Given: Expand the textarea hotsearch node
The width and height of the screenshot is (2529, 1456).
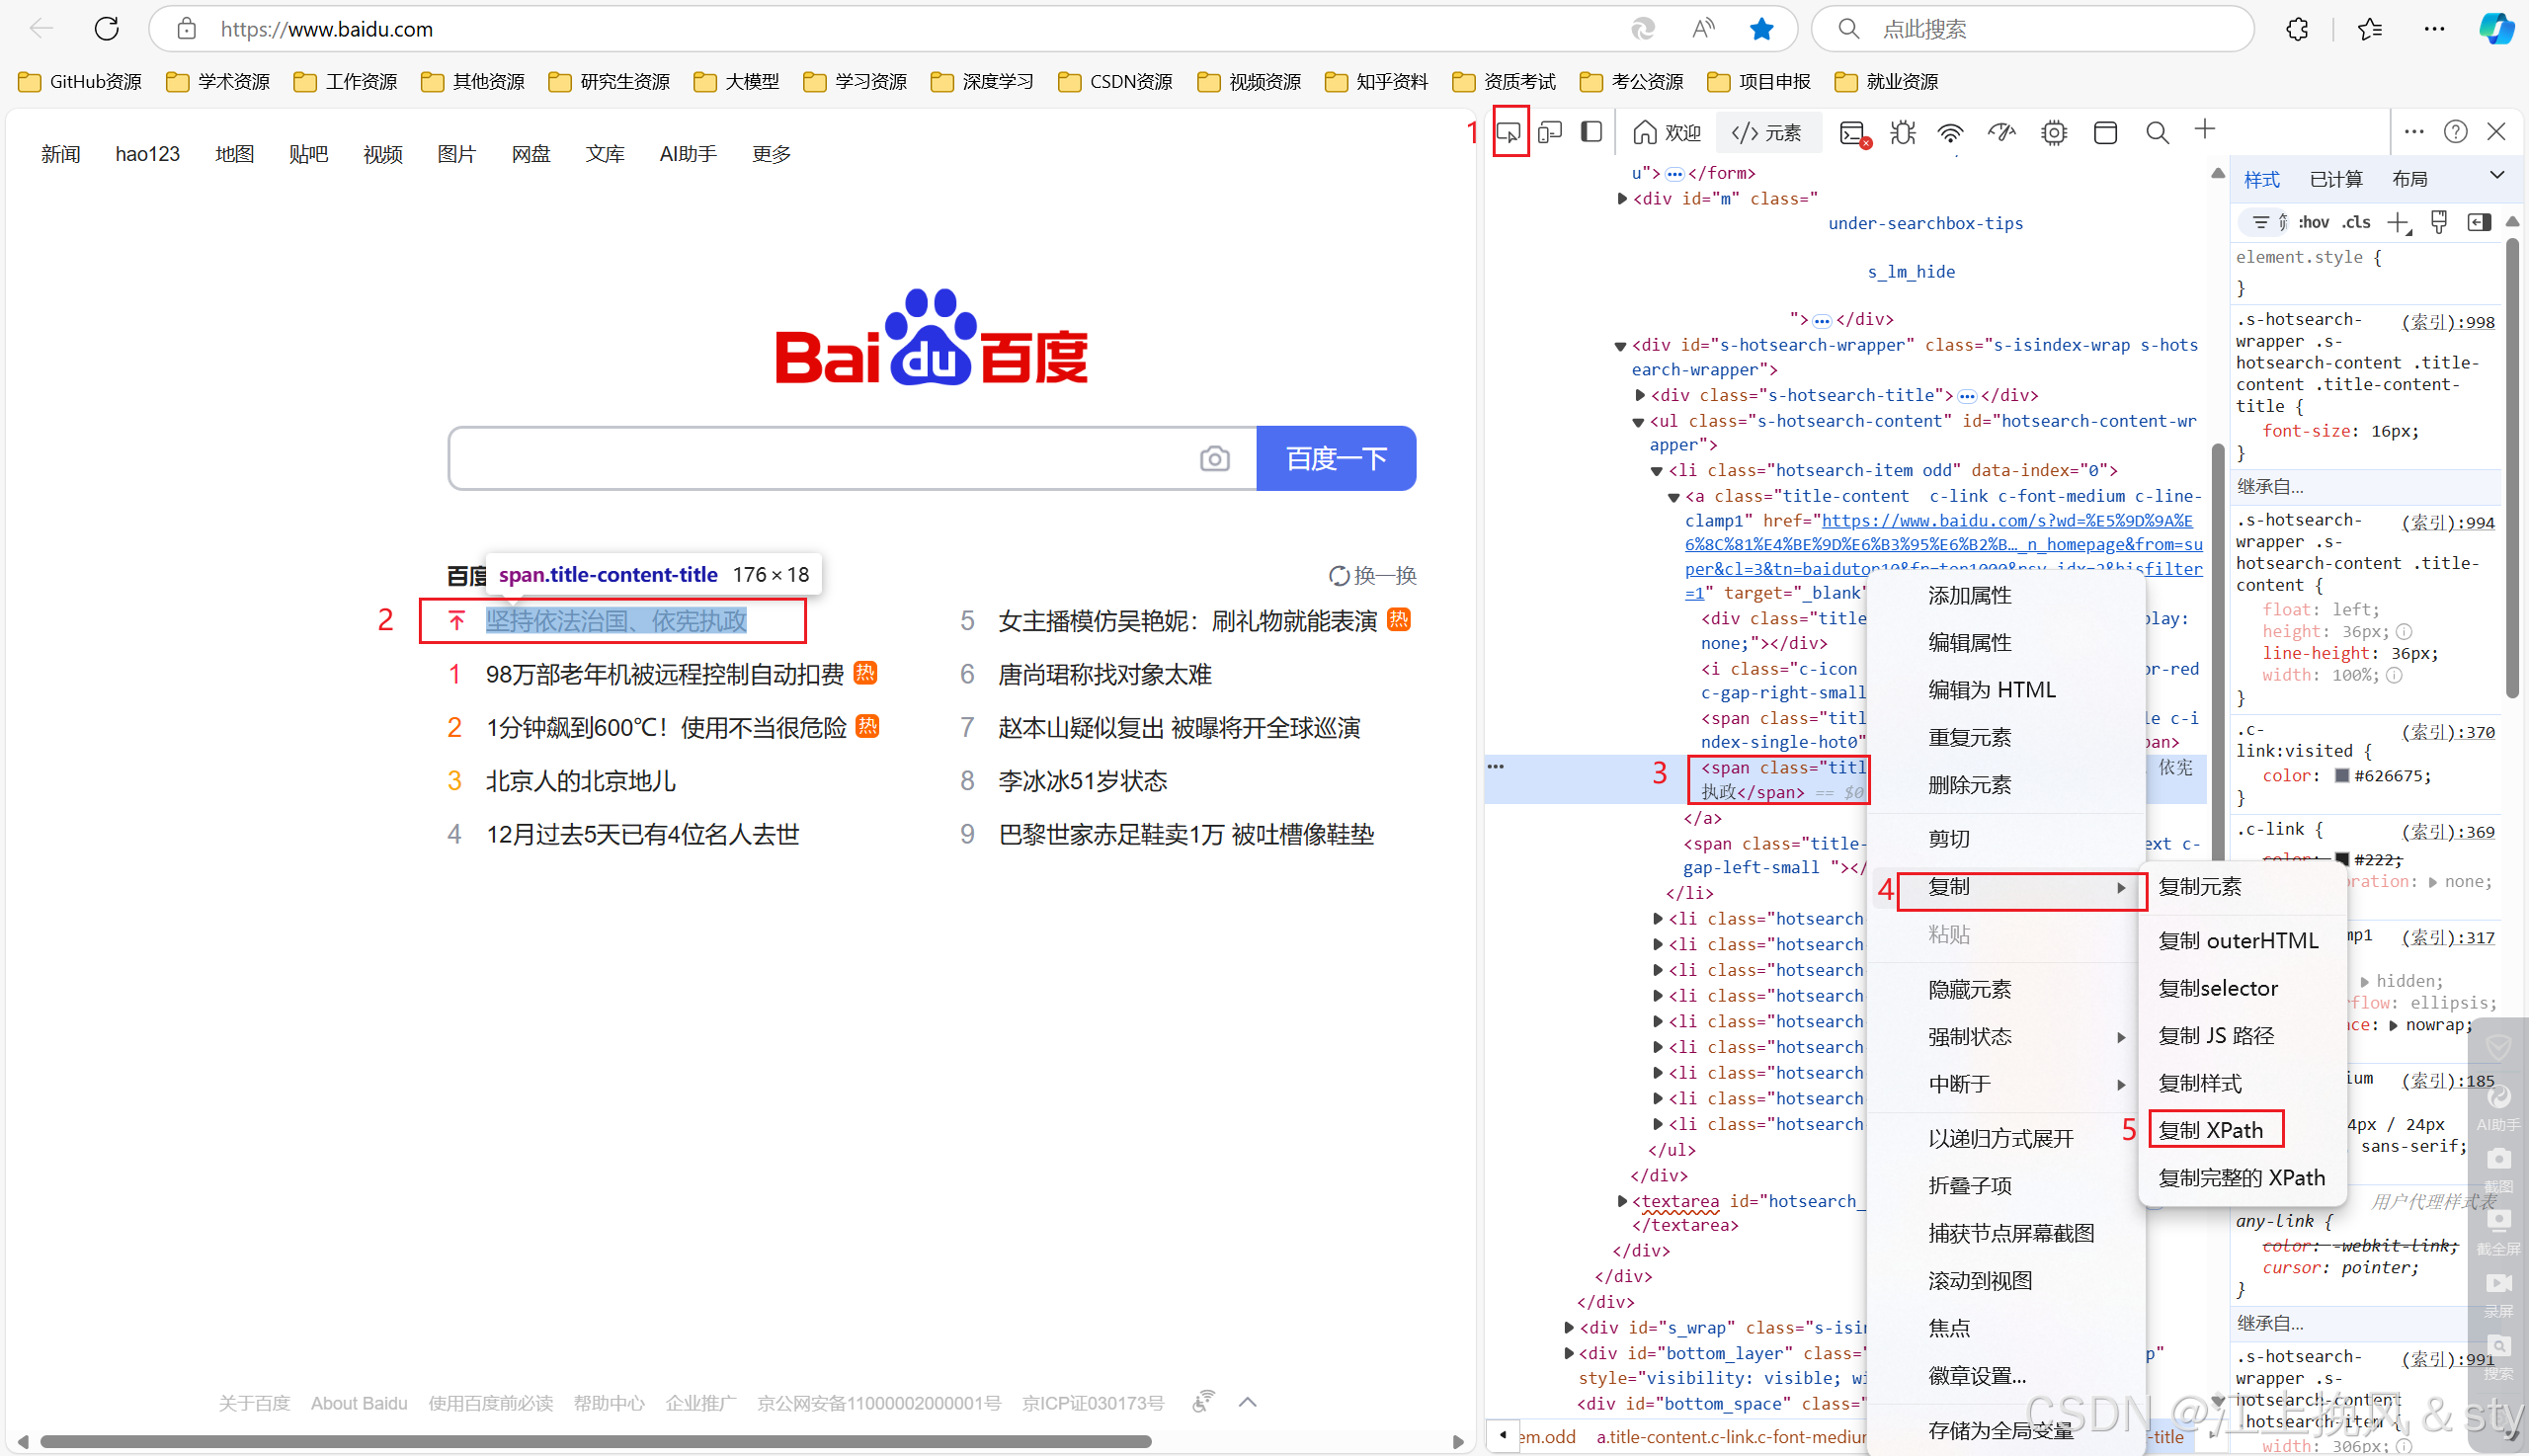Looking at the screenshot, I should [1622, 1201].
